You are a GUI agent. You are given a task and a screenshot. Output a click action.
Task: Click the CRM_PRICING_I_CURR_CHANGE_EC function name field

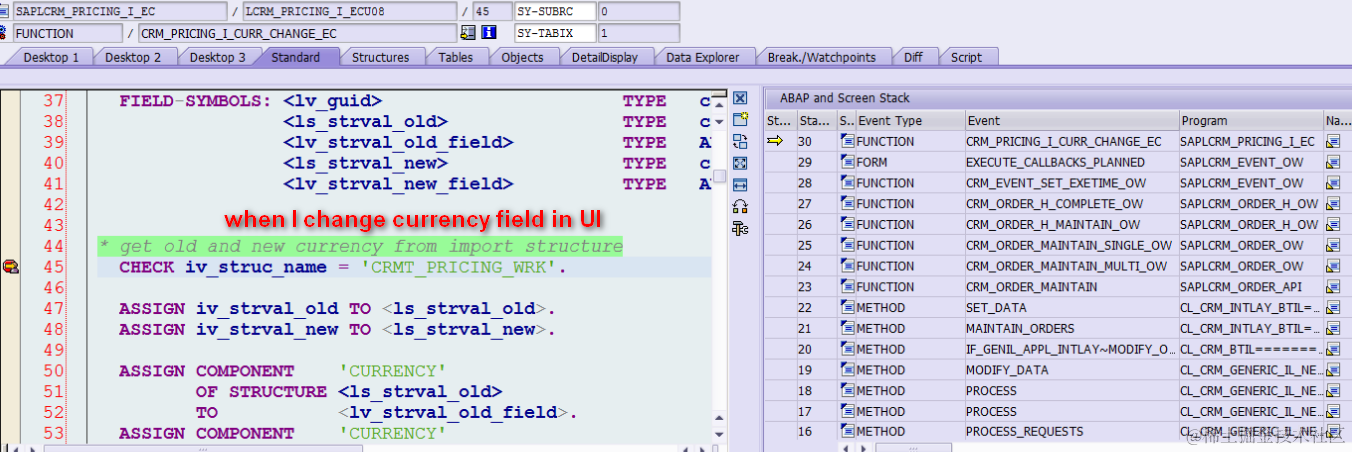click(297, 33)
